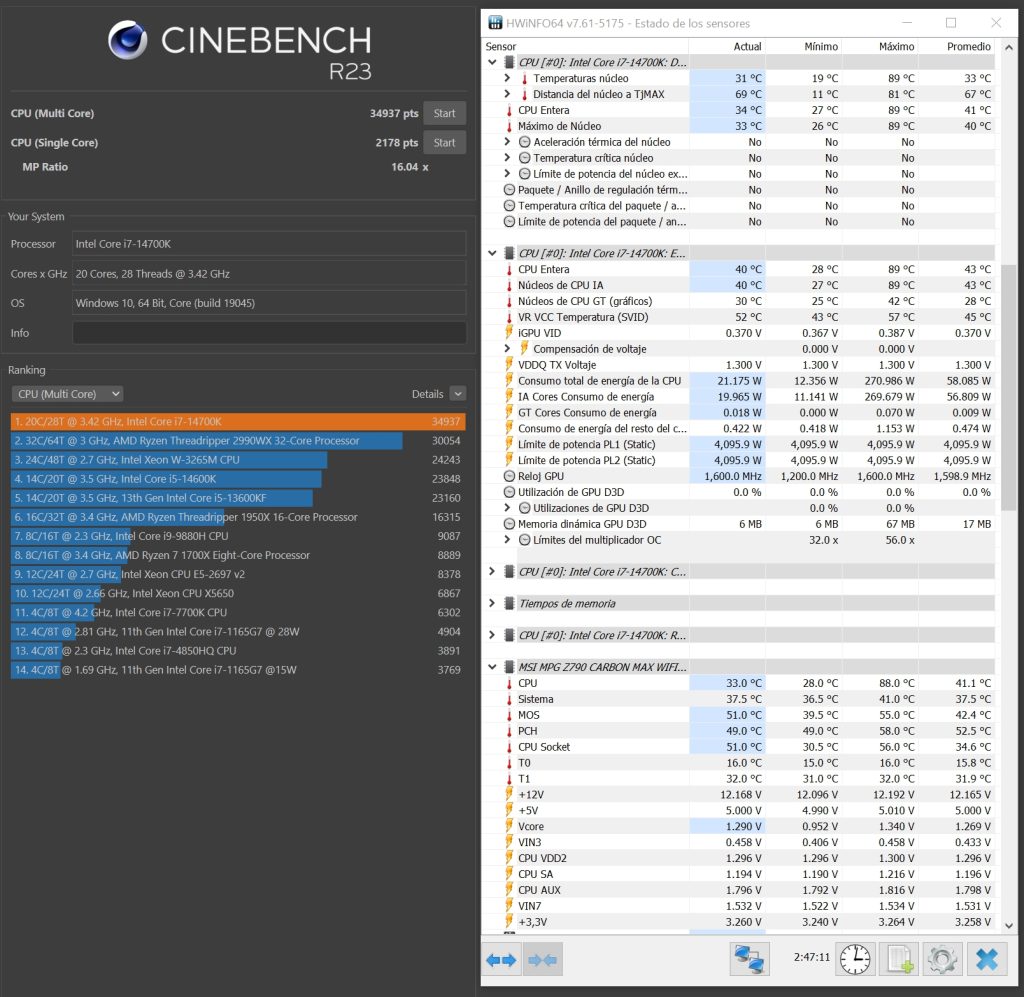Click the Mínimo column header
The width and height of the screenshot is (1024, 997).
click(821, 46)
